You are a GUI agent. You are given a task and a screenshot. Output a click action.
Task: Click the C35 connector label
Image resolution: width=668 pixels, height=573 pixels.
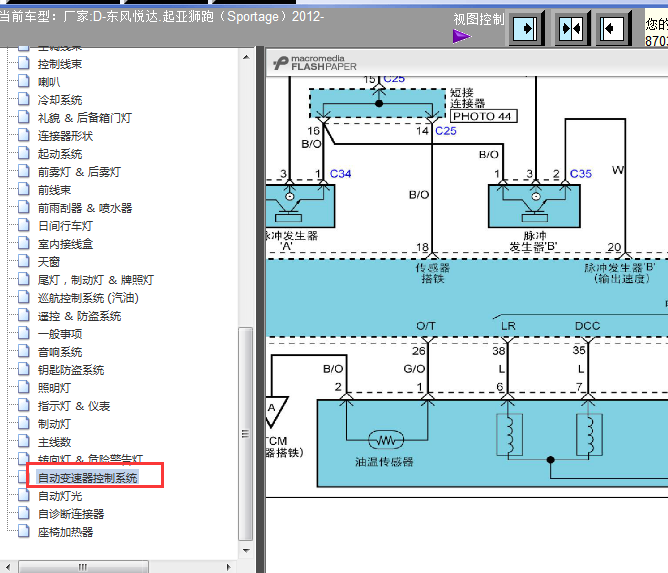click(581, 173)
